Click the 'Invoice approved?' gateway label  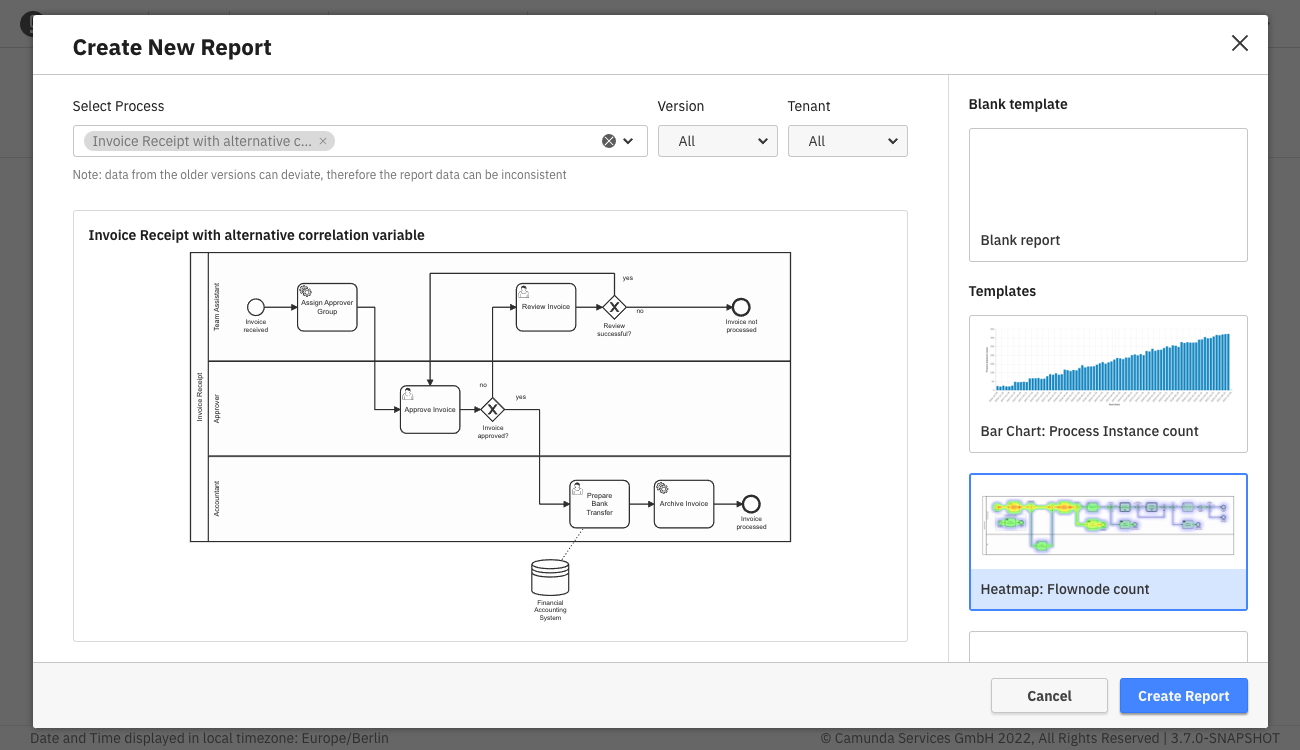493,432
